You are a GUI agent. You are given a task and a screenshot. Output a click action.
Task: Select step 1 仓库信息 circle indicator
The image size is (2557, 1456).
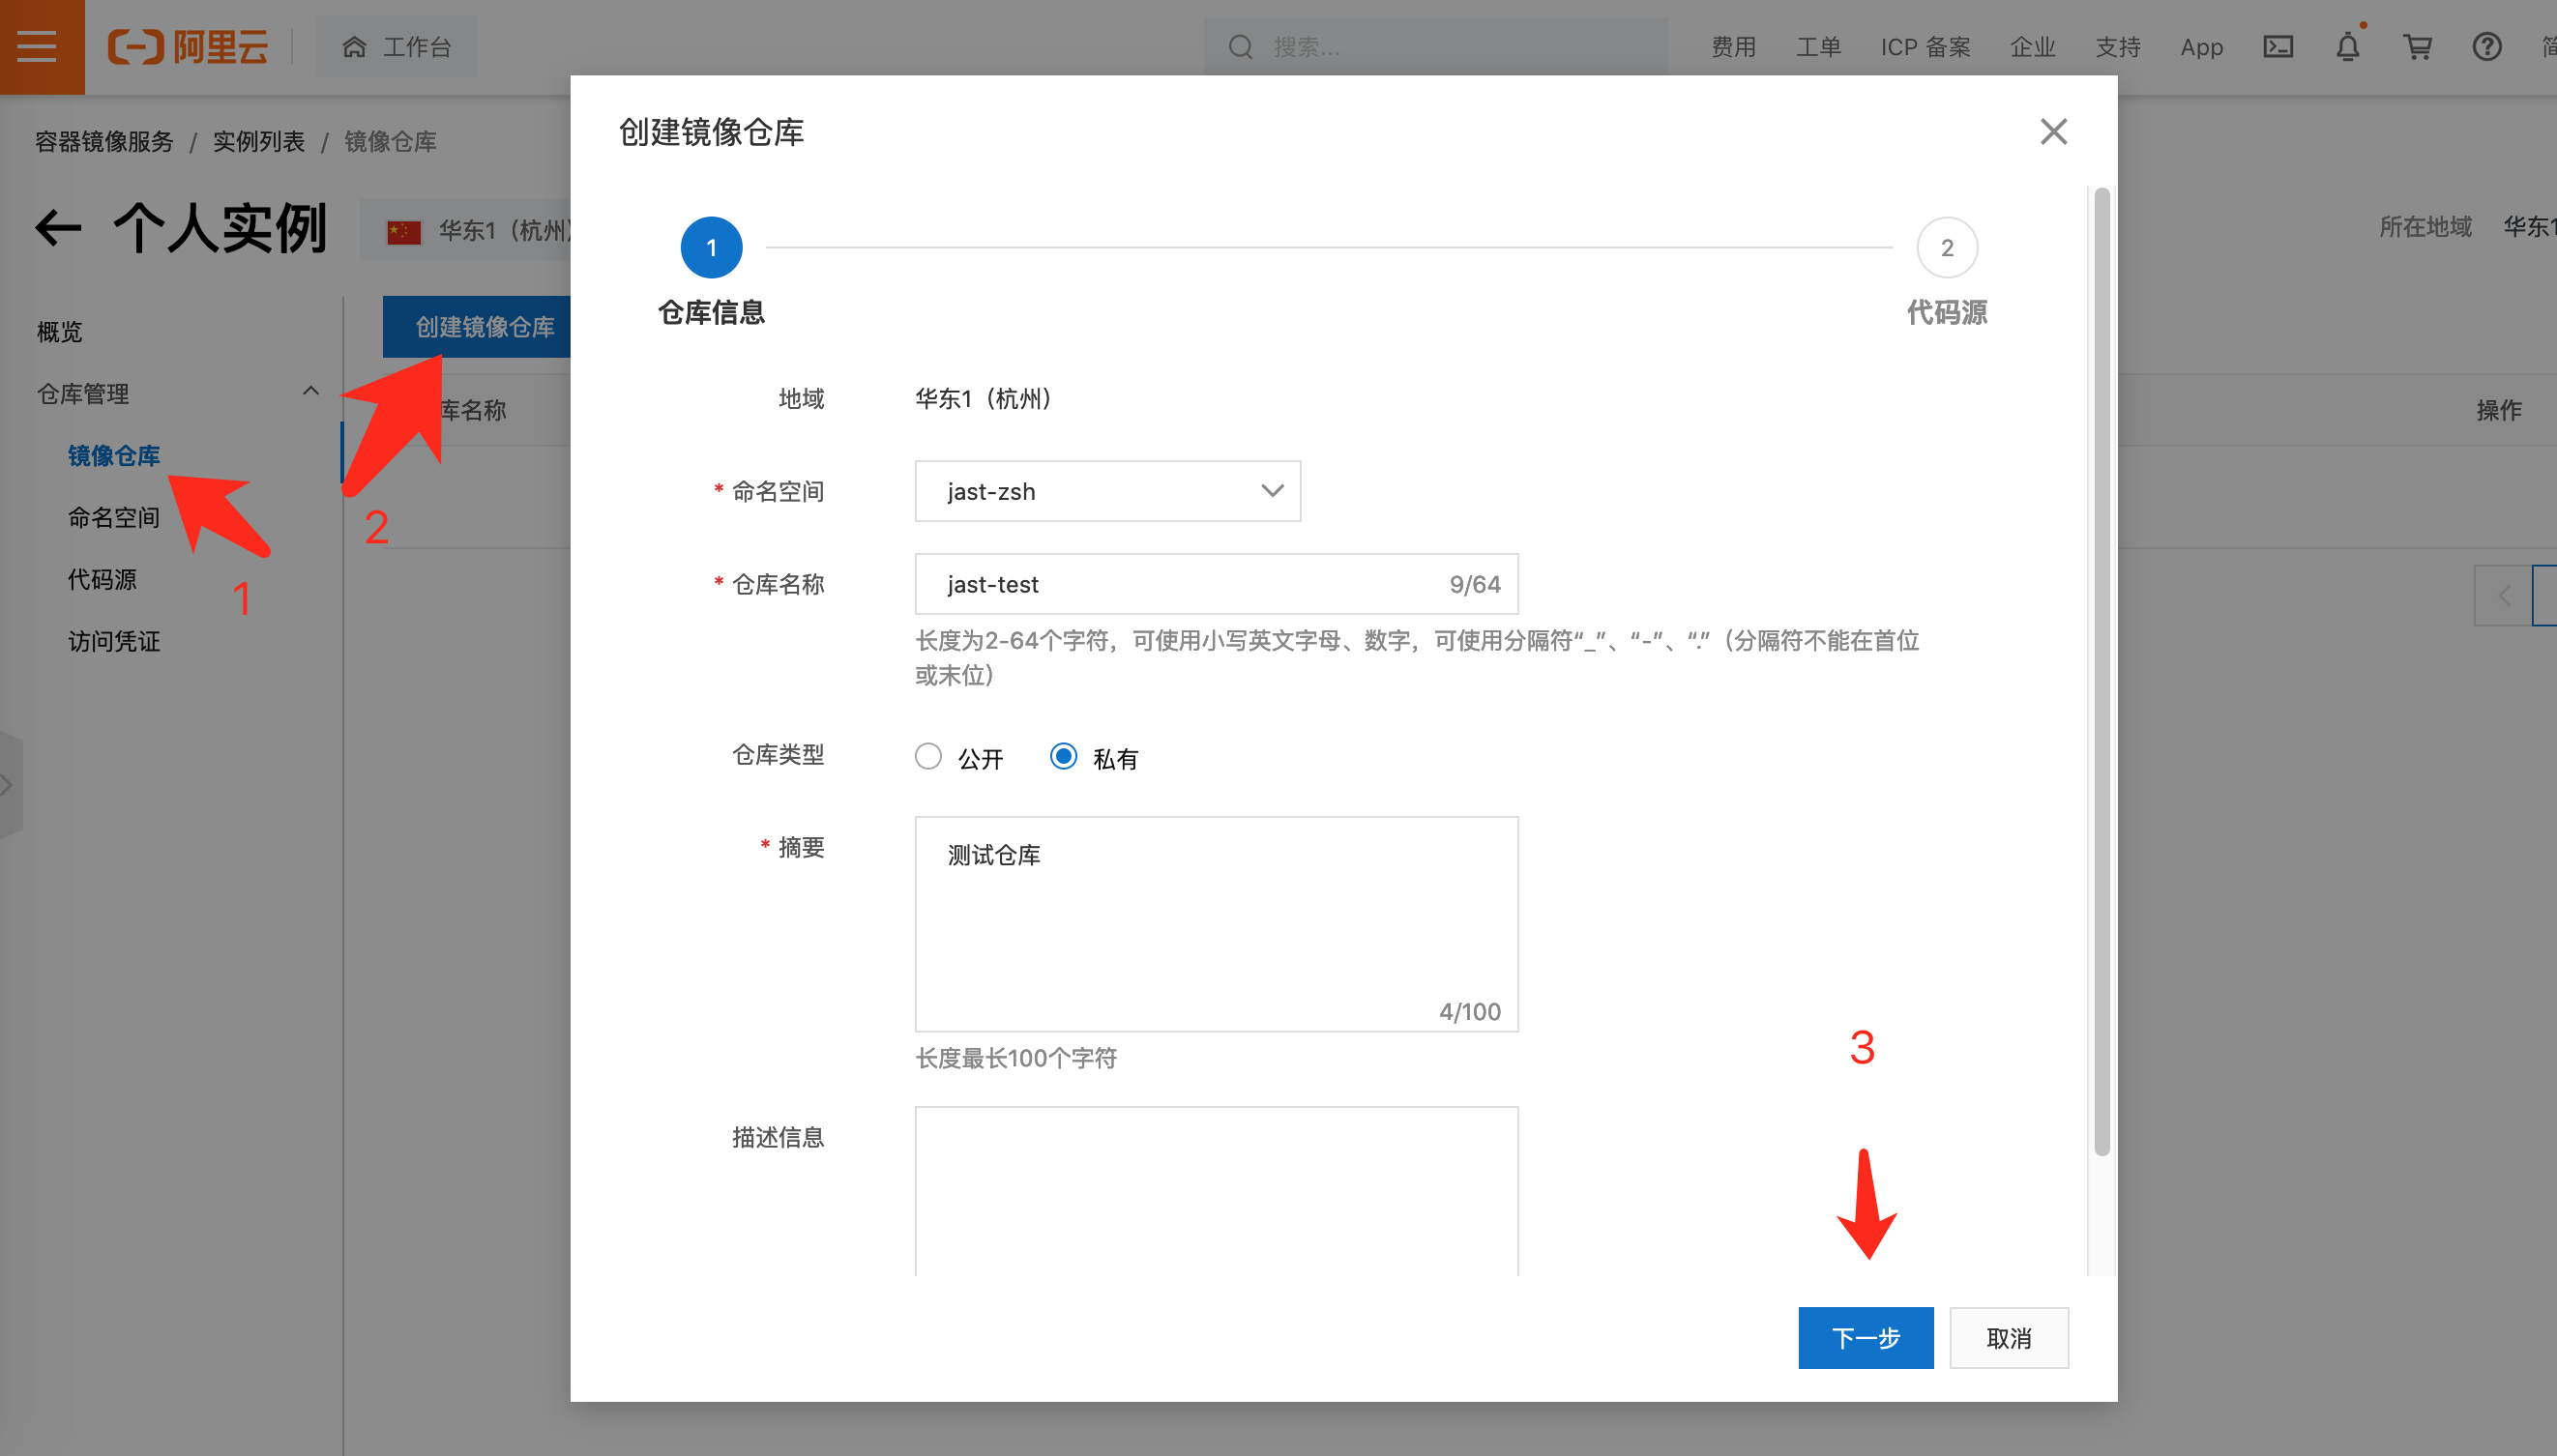[711, 247]
